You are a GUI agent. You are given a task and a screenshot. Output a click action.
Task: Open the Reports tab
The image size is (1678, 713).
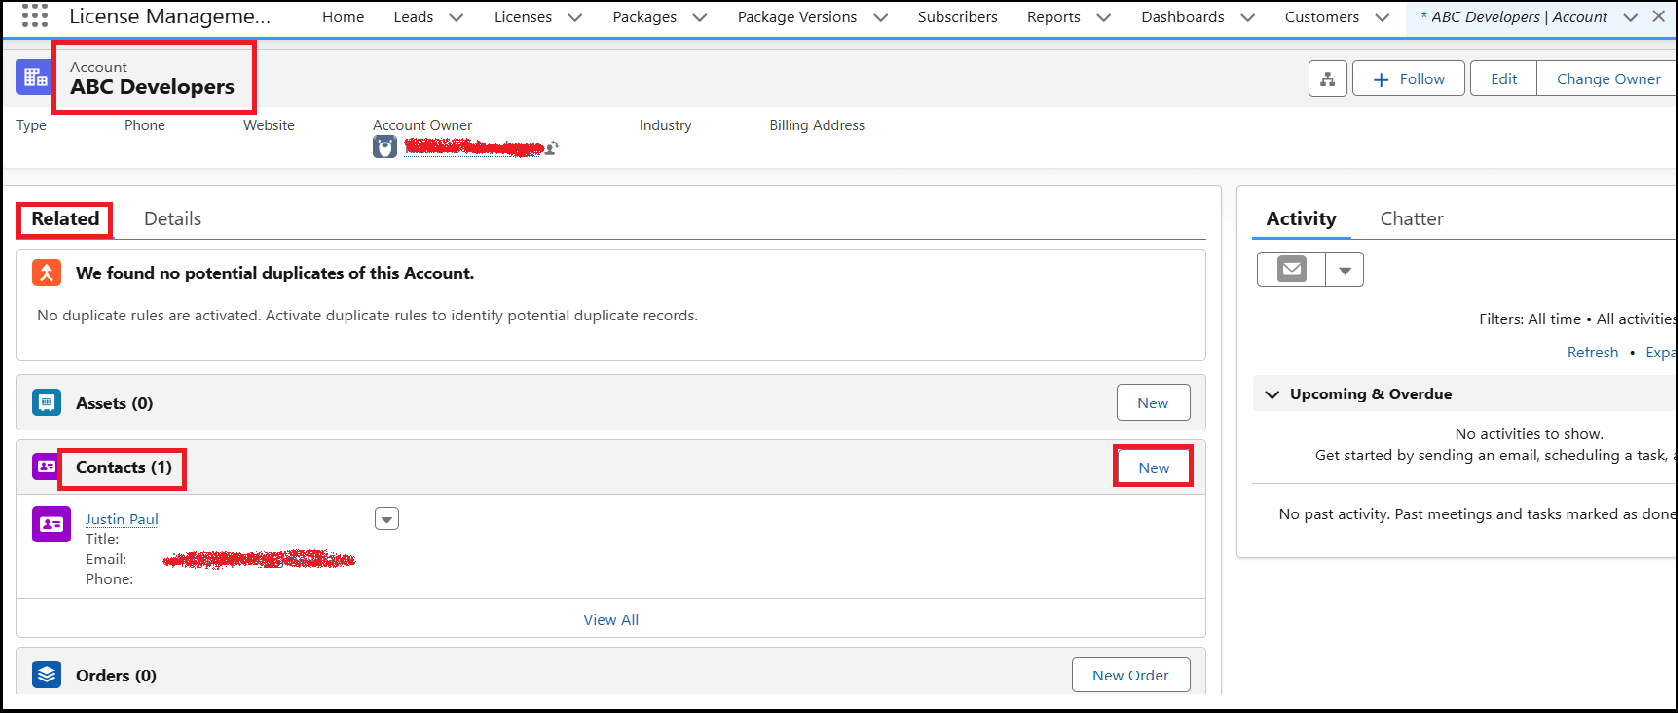point(1053,17)
